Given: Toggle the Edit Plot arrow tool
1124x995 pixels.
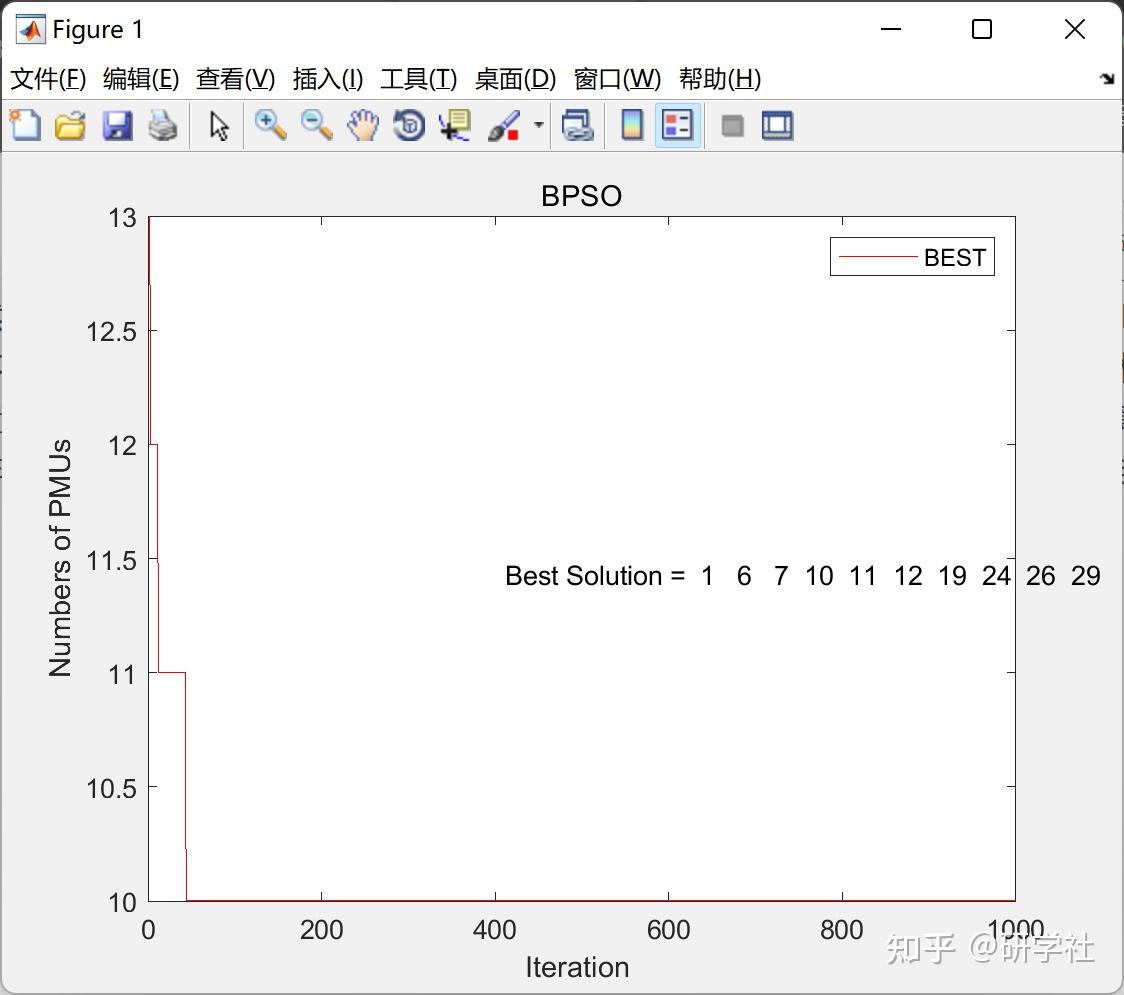Looking at the screenshot, I should (217, 125).
